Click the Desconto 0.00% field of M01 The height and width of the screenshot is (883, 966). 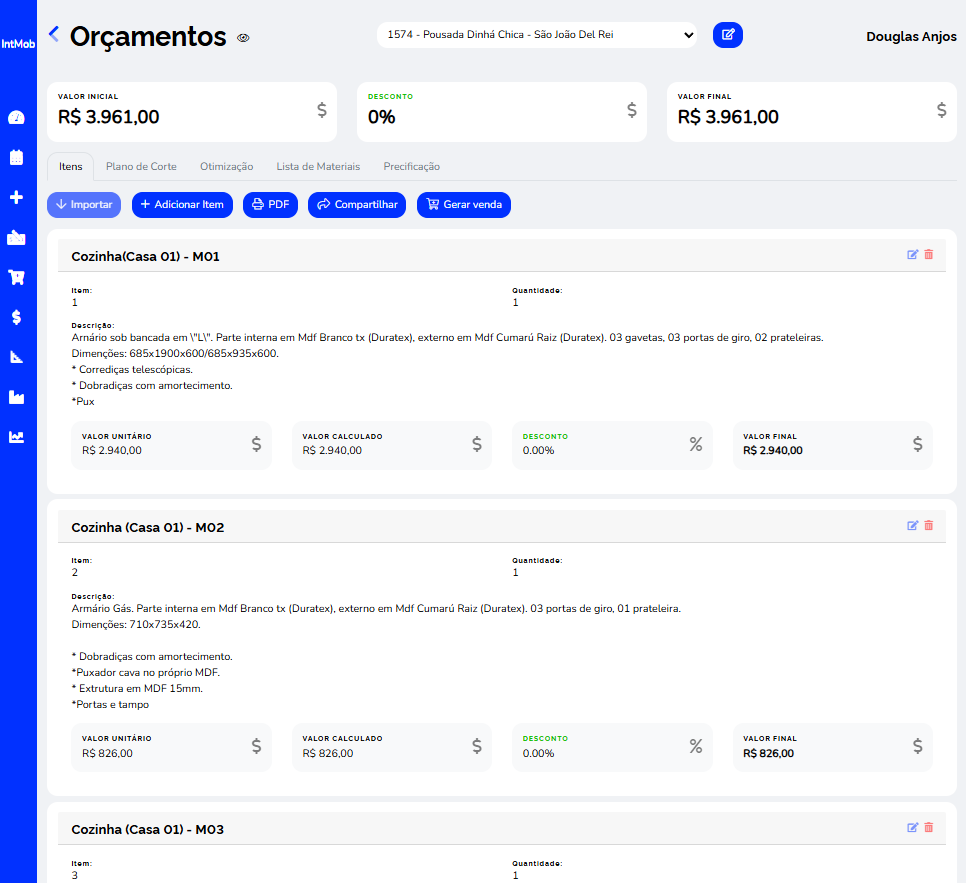pyautogui.click(x=611, y=445)
